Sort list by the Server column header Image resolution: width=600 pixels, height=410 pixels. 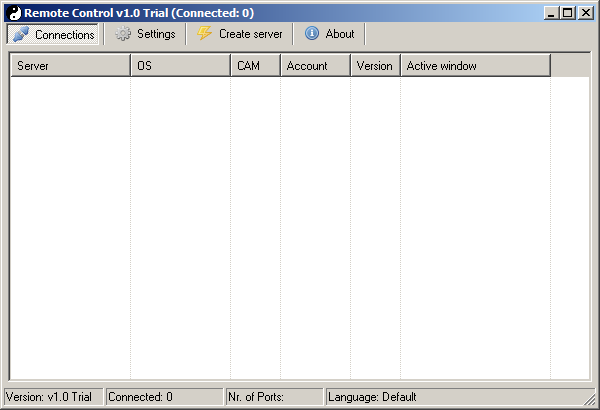tap(70, 66)
